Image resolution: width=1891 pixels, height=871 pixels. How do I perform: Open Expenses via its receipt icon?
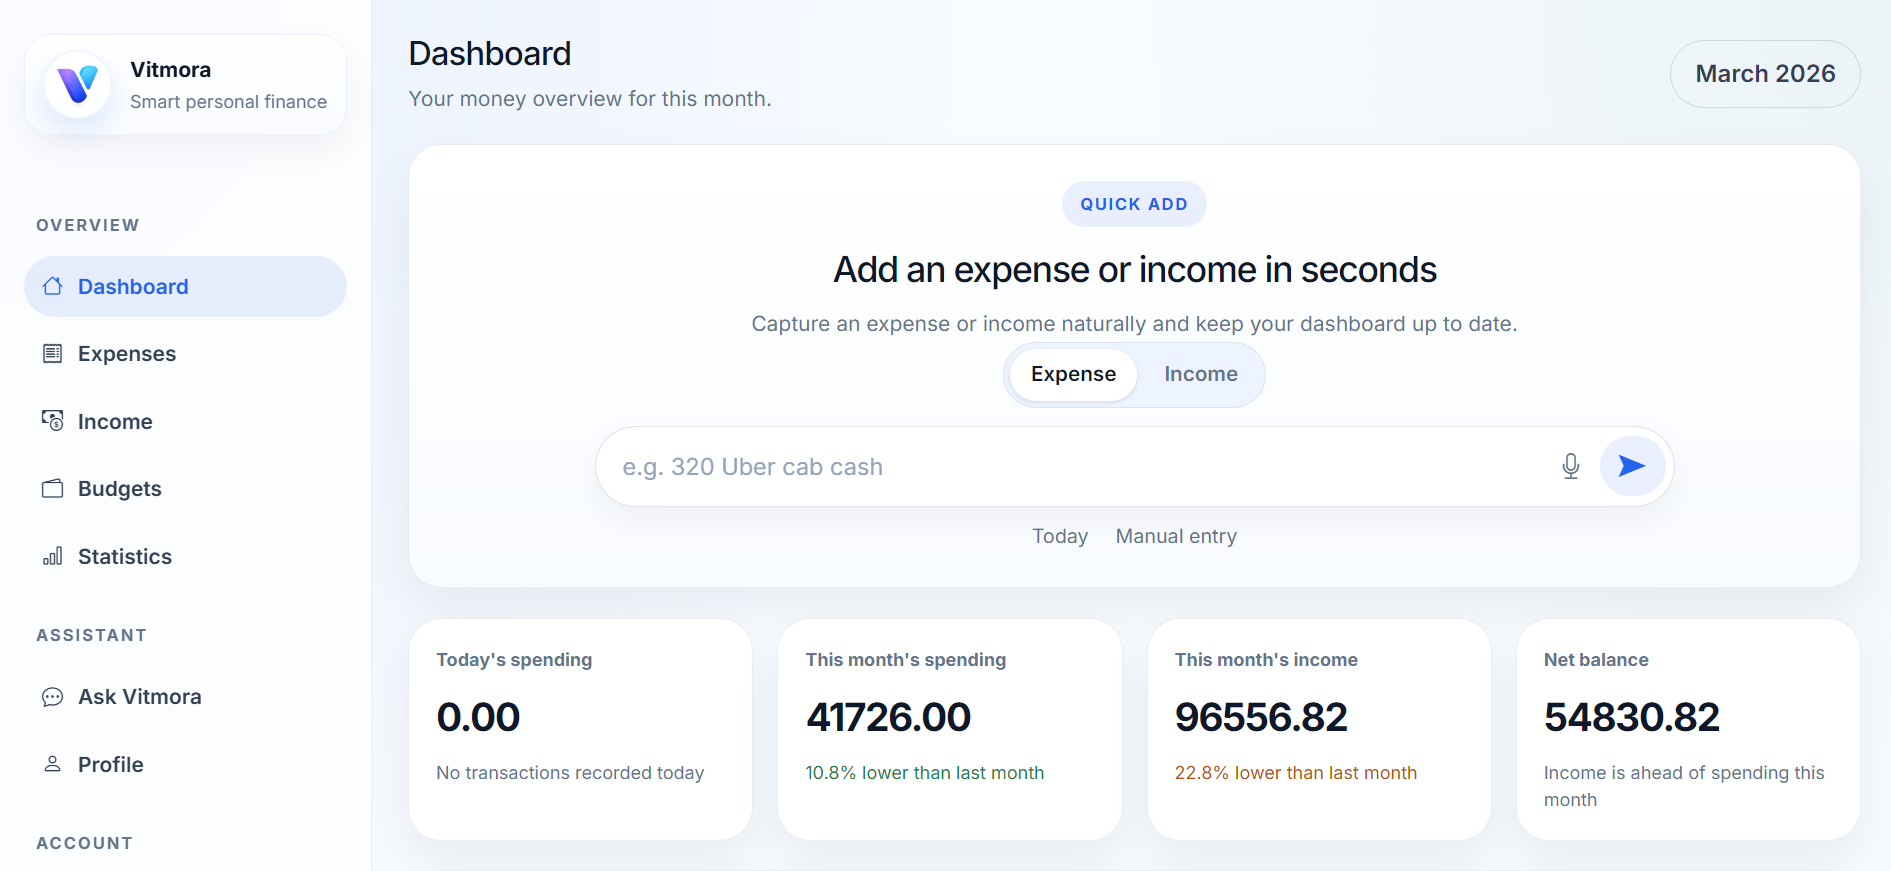[53, 353]
